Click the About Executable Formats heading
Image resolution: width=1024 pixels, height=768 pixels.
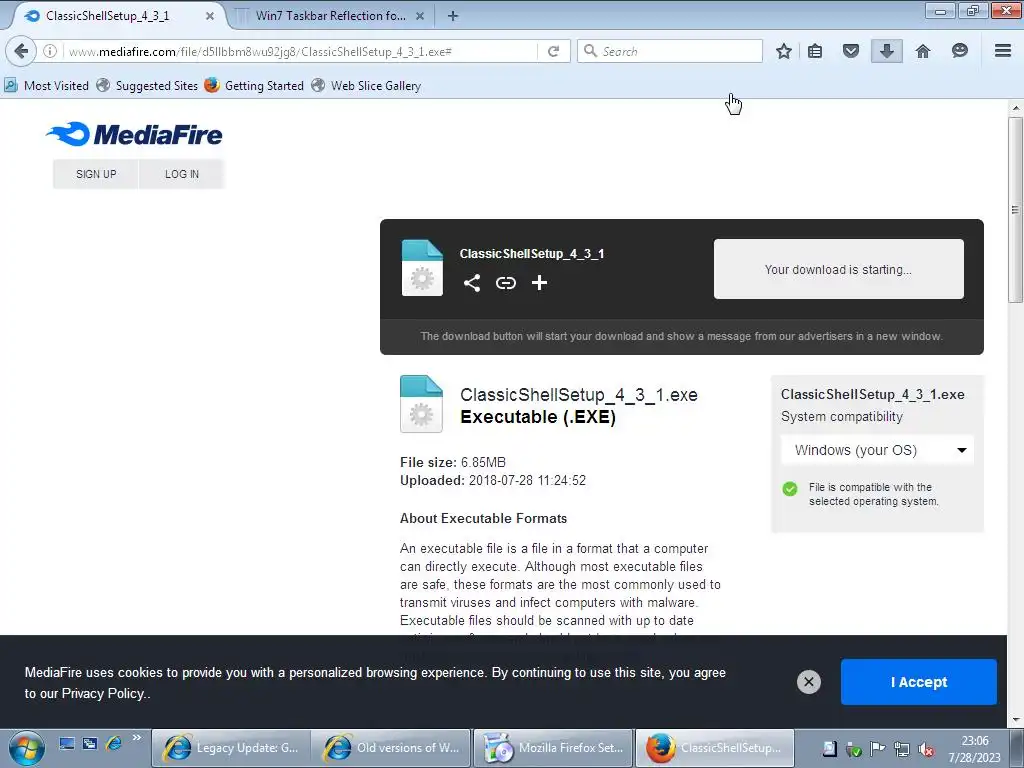click(483, 519)
